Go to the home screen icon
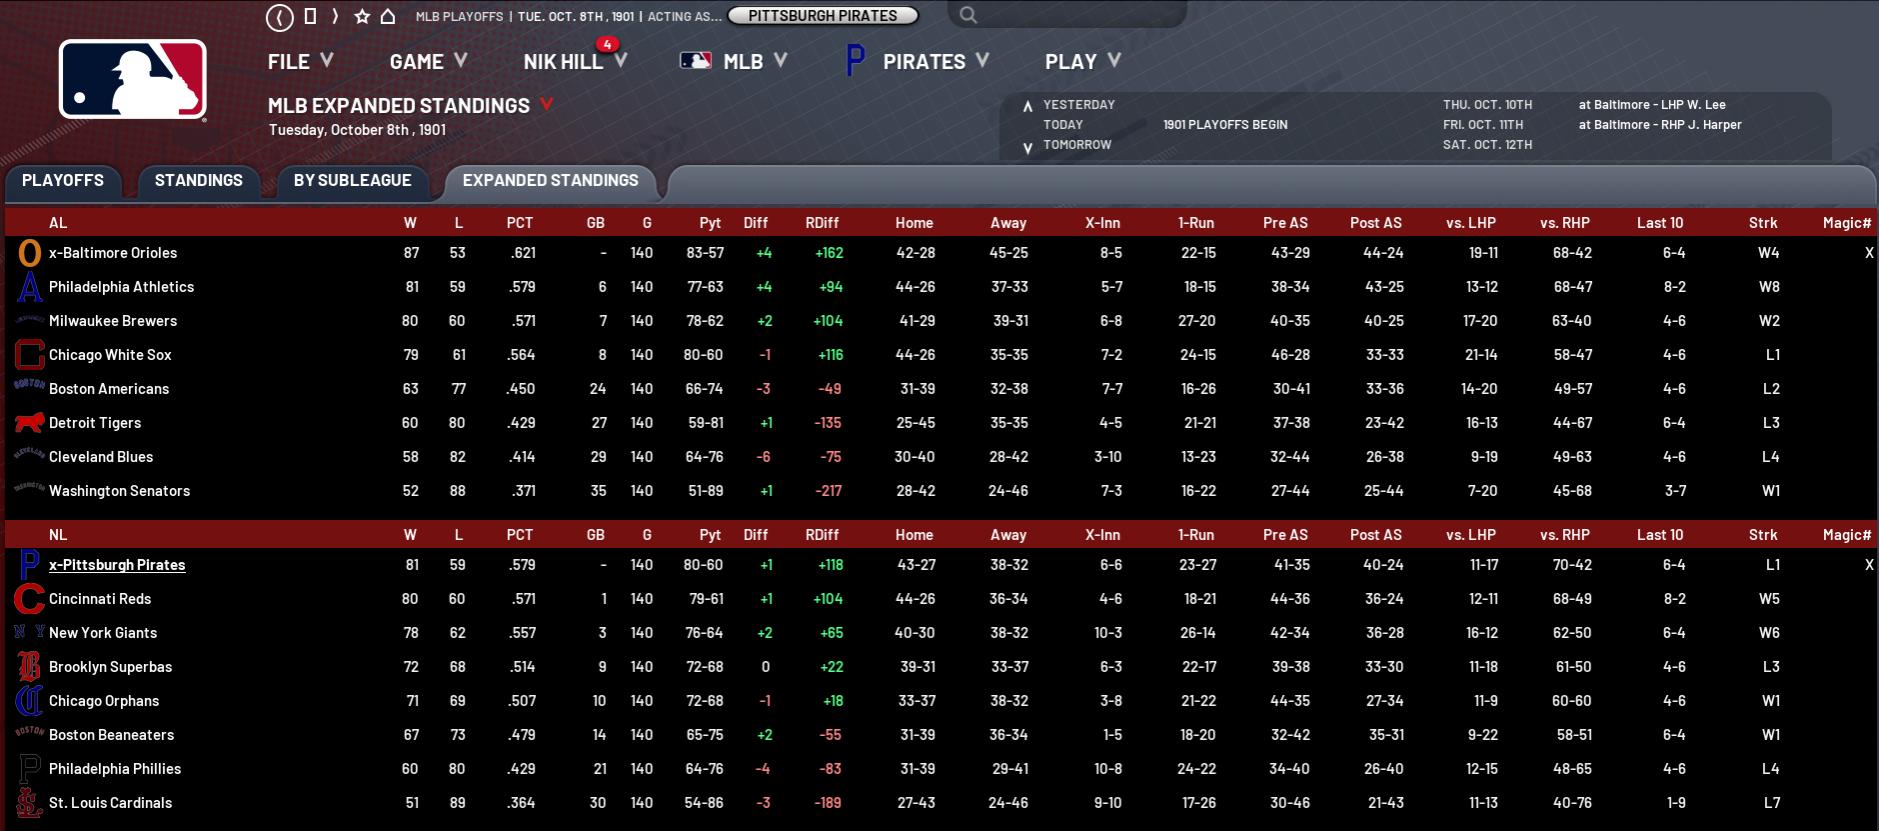Screen dimensions: 1879x831 388,17
